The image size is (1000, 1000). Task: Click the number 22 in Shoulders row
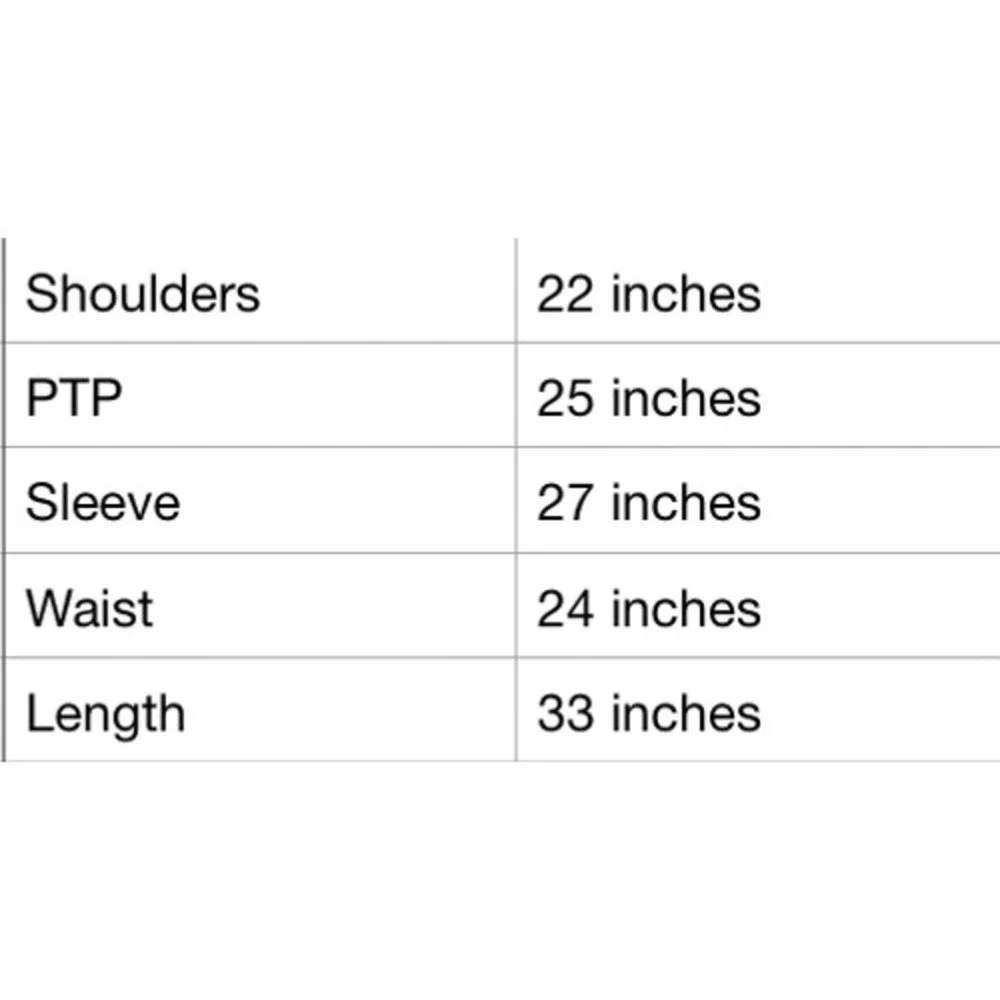coord(565,294)
